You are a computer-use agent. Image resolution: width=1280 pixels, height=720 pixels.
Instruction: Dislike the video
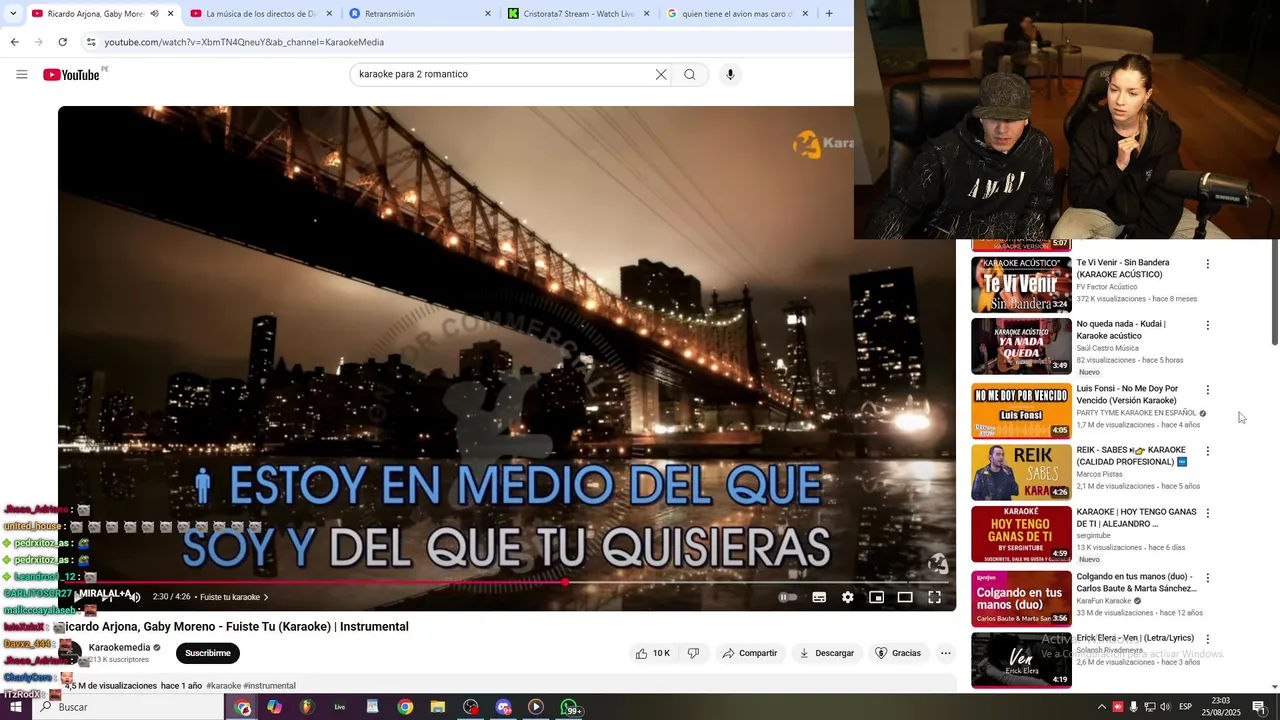click(x=693, y=653)
